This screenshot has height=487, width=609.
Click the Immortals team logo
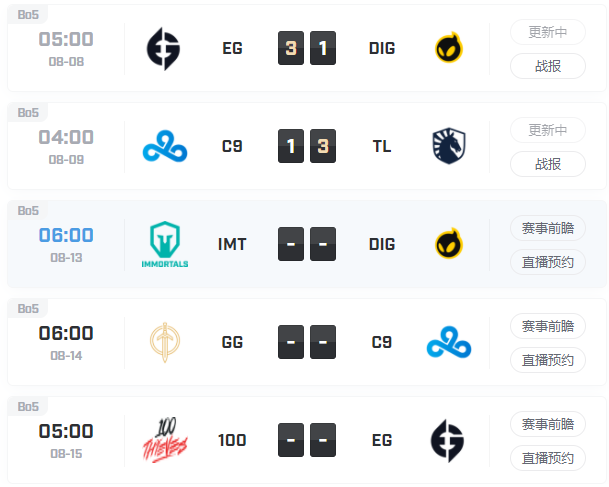(x=165, y=244)
